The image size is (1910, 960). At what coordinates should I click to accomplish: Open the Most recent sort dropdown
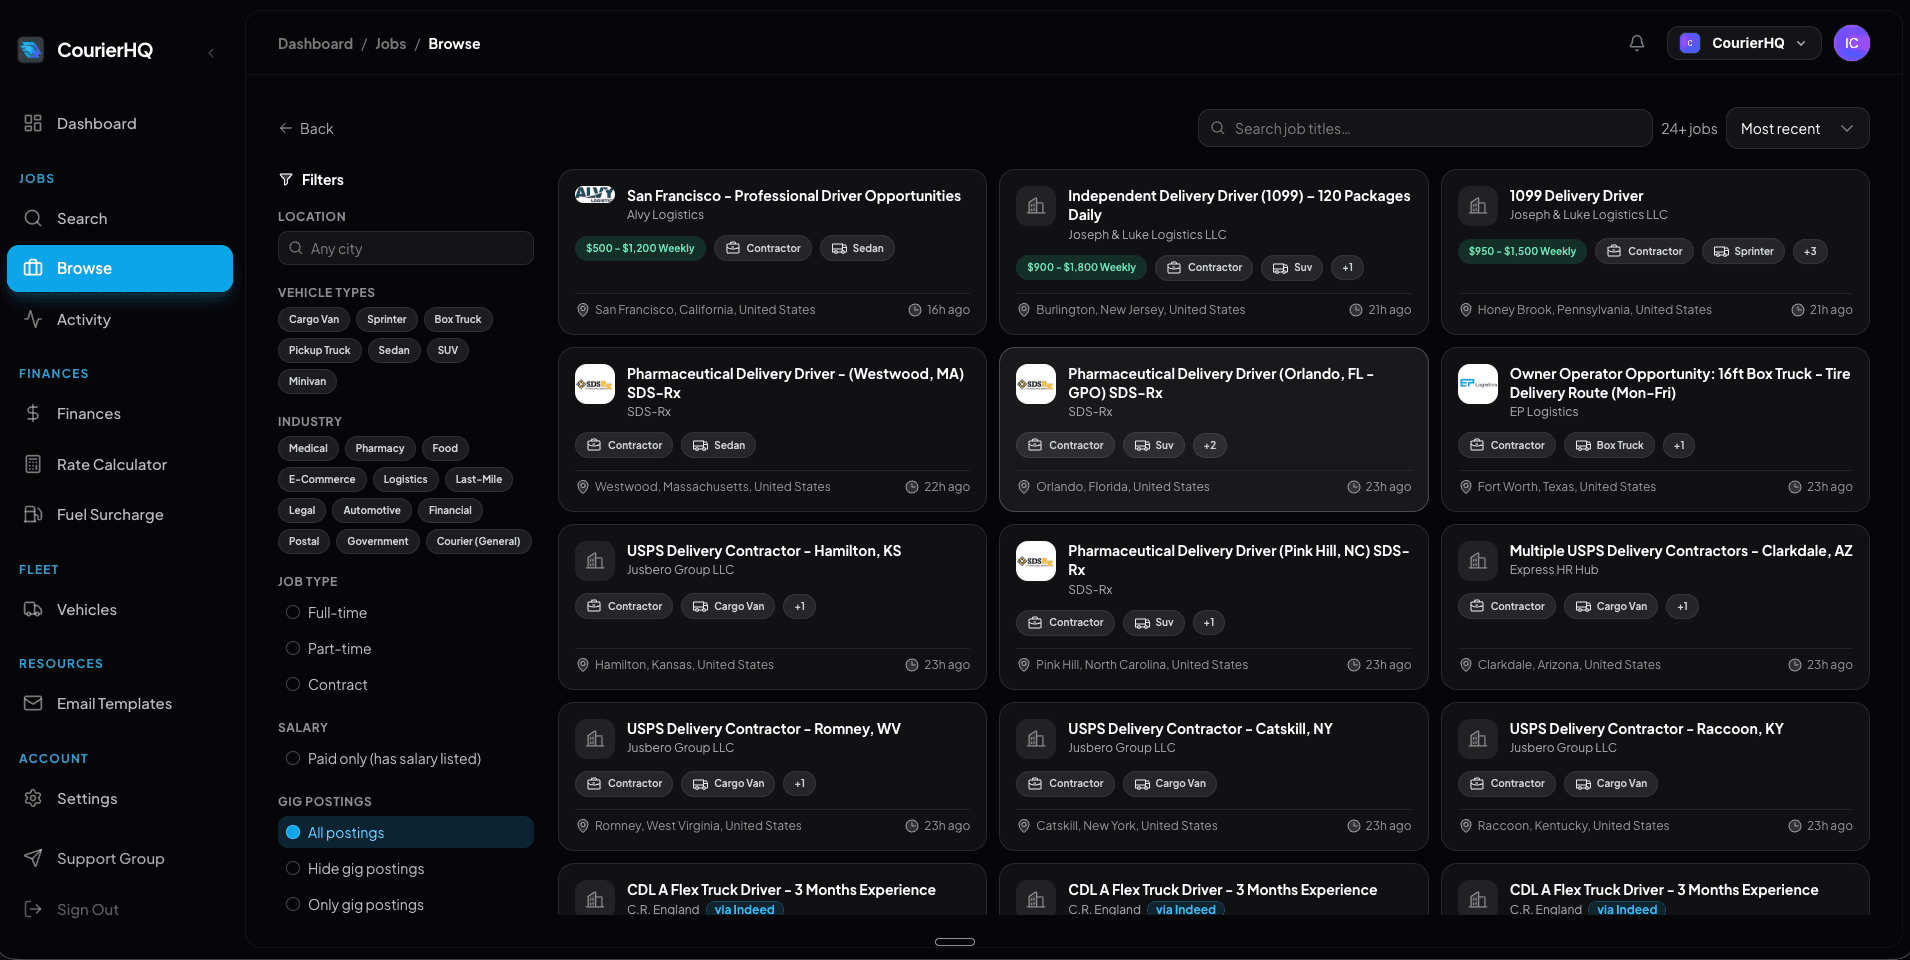(1797, 128)
